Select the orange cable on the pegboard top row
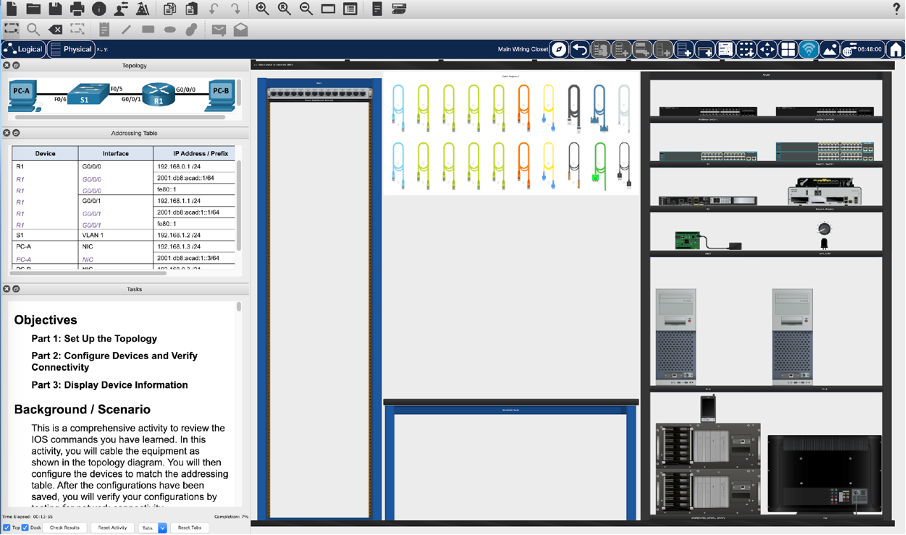Image resolution: width=906 pixels, height=535 pixels. 524,107
